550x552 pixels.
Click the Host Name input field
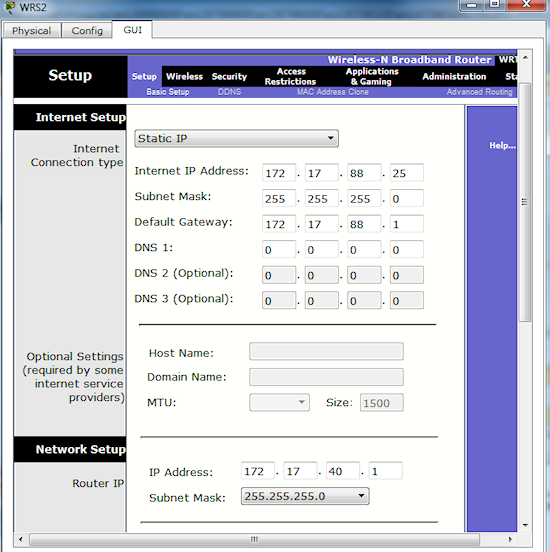pos(326,351)
